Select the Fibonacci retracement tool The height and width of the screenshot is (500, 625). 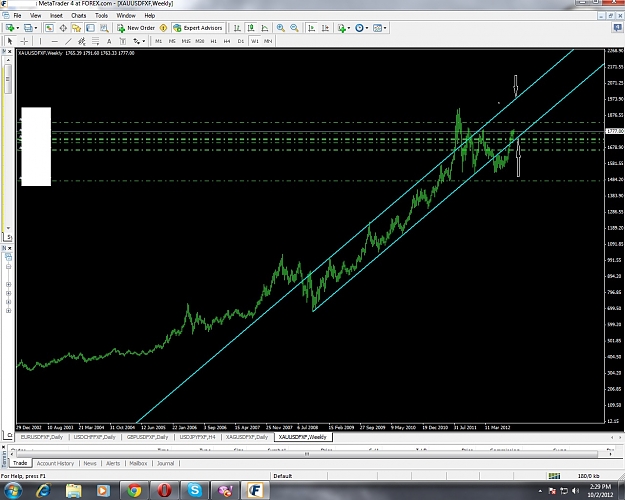96,41
